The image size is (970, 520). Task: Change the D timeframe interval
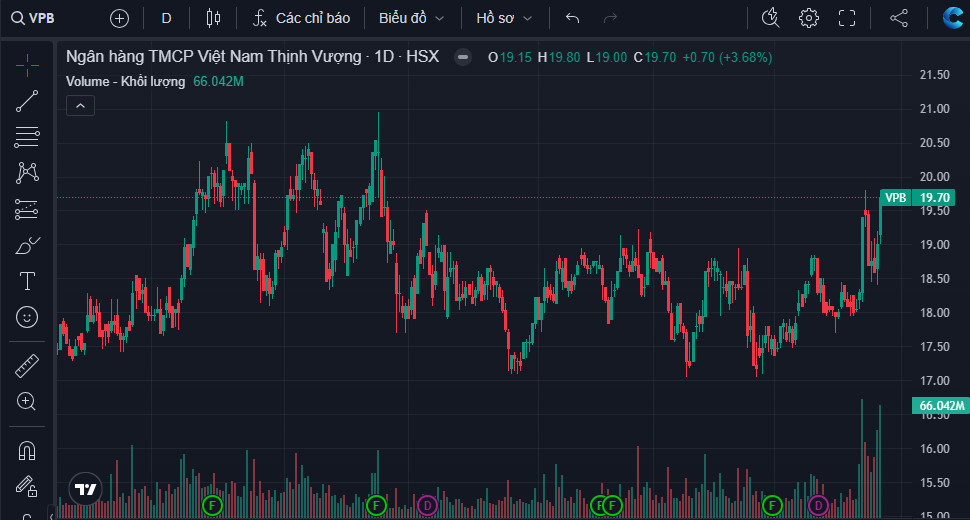click(166, 18)
